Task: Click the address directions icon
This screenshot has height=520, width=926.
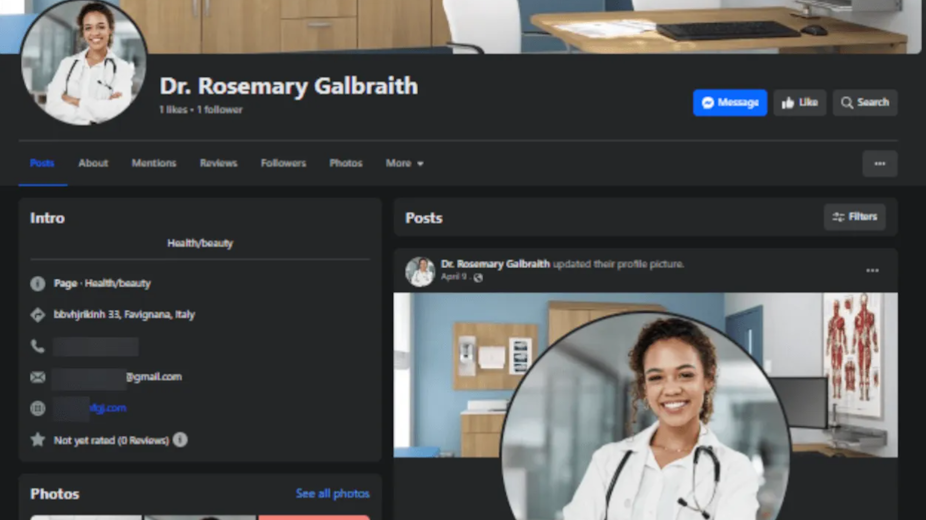Action: [x=38, y=315]
